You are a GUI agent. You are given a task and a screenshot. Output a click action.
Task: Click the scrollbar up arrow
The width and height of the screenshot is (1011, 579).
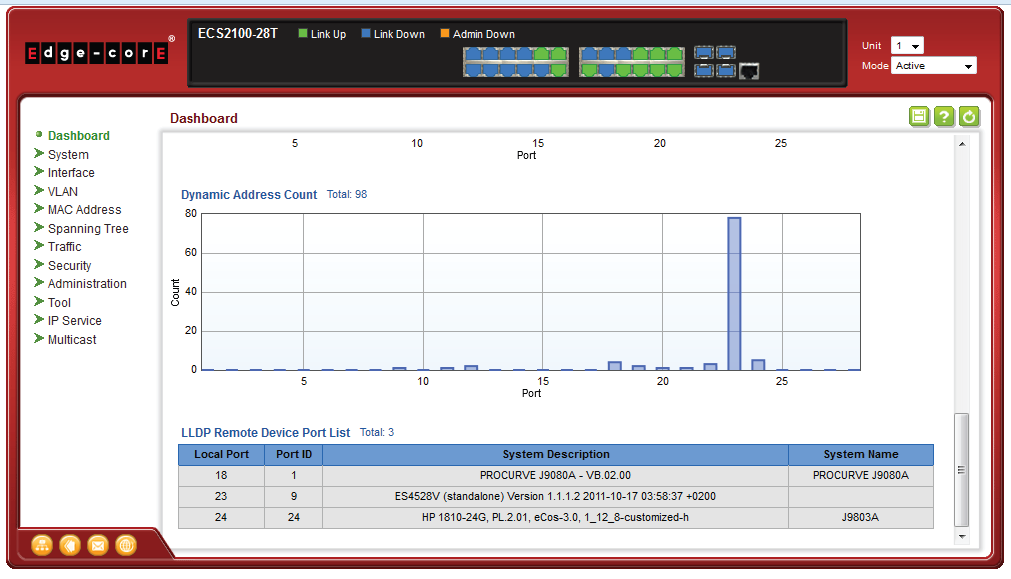click(961, 144)
